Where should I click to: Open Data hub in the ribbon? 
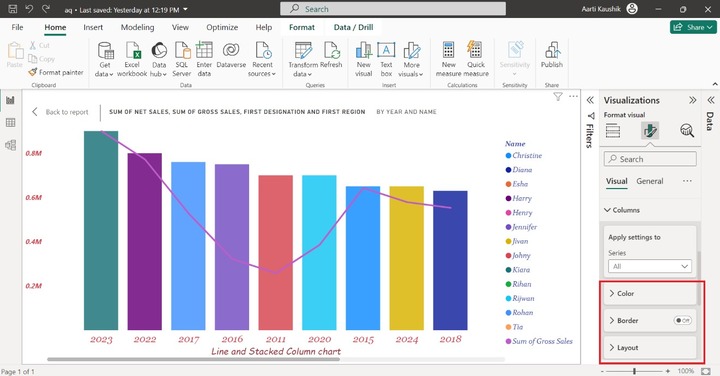tap(158, 60)
